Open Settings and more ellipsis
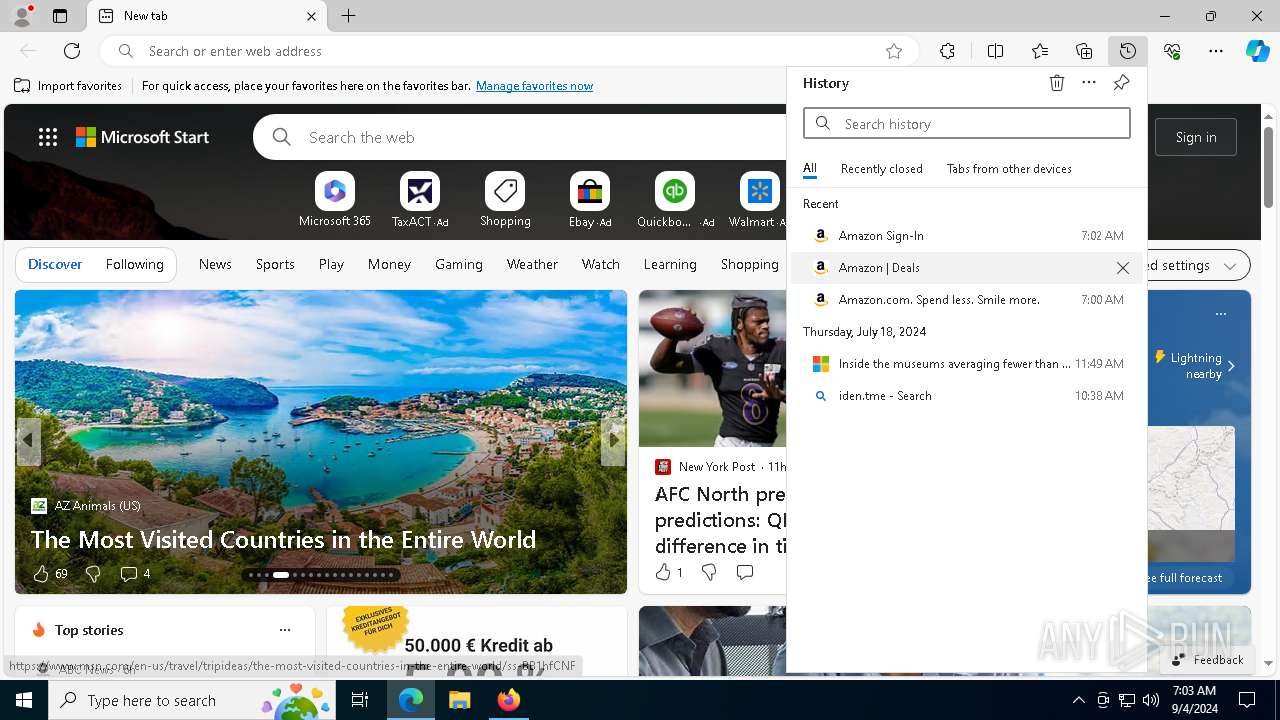This screenshot has height=720, width=1280. point(1216,51)
